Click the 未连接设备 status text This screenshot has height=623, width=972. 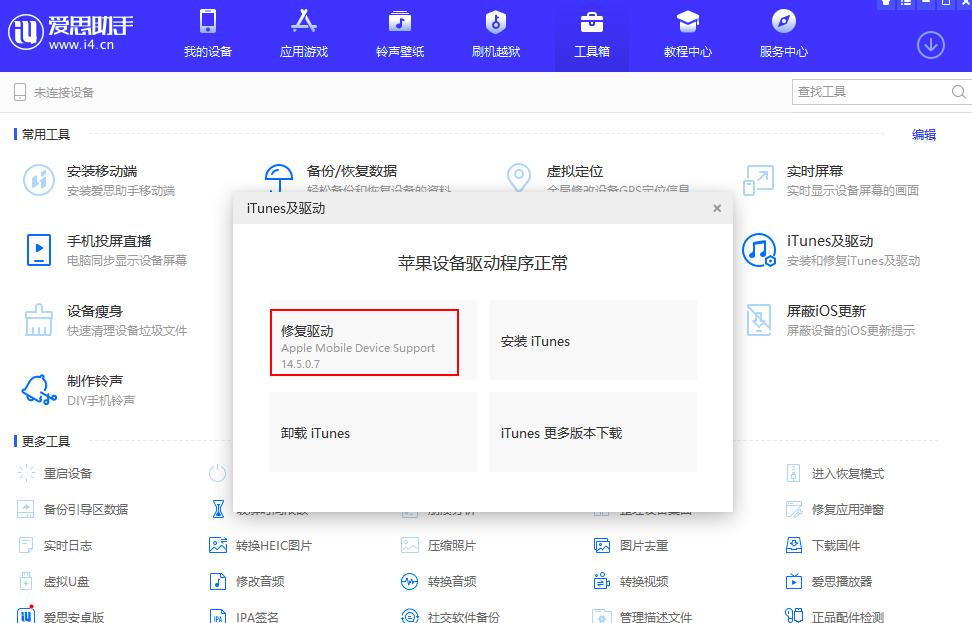coord(64,92)
